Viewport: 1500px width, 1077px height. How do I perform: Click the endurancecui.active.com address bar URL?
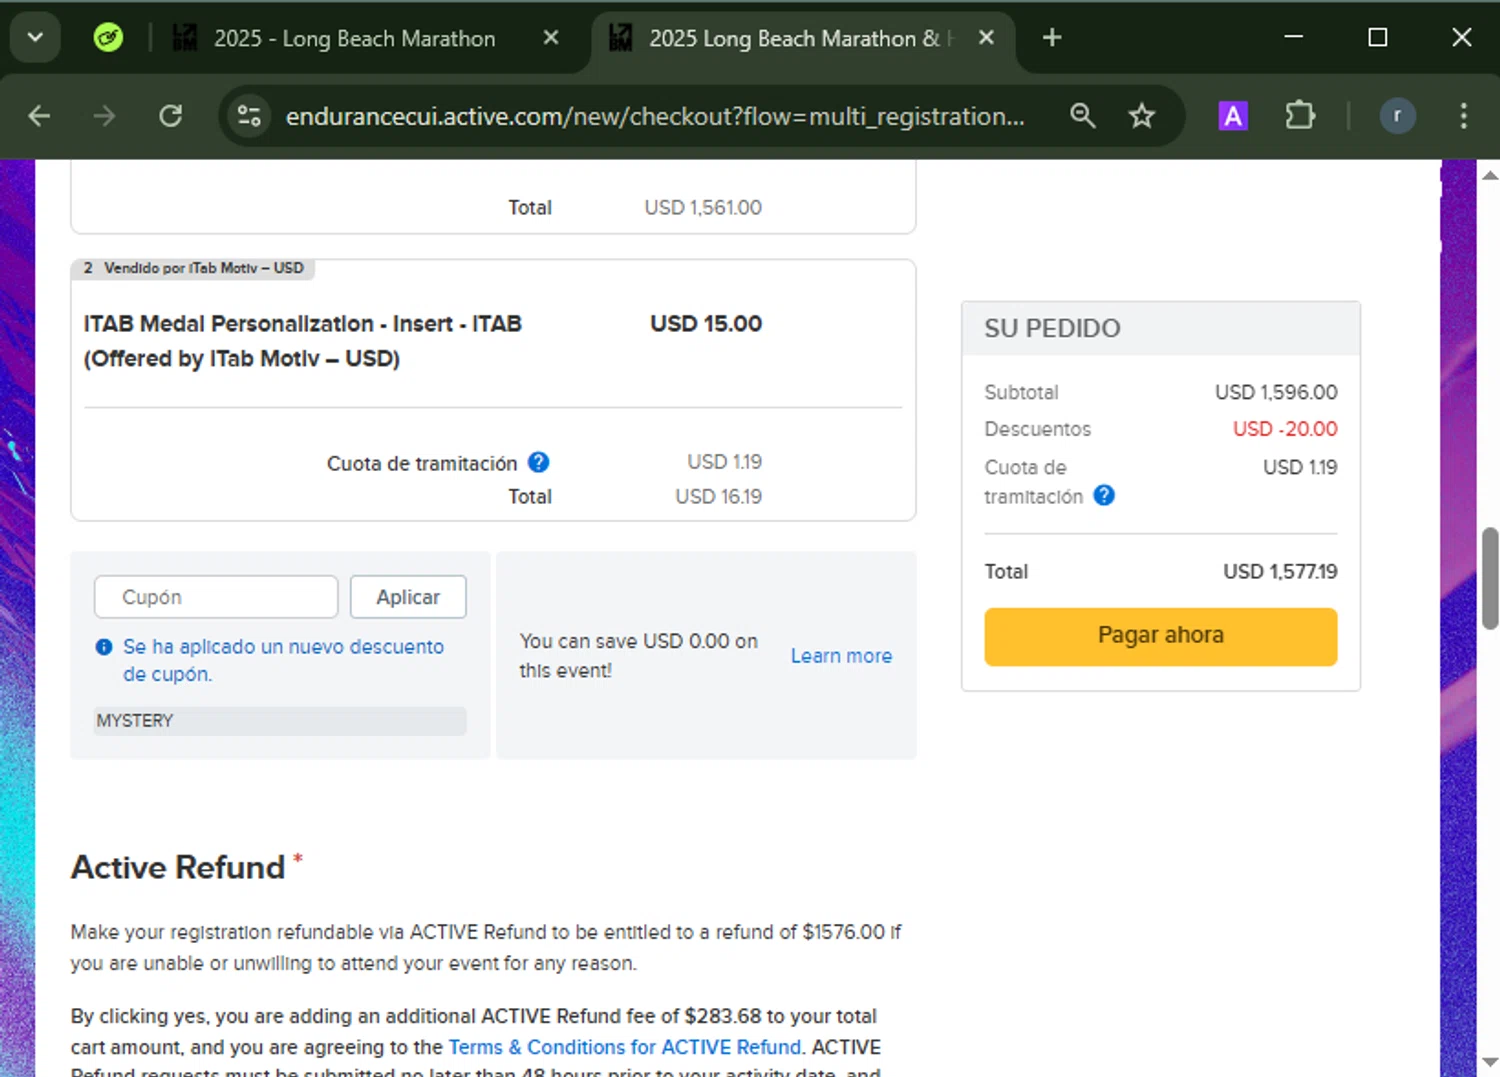coord(655,117)
